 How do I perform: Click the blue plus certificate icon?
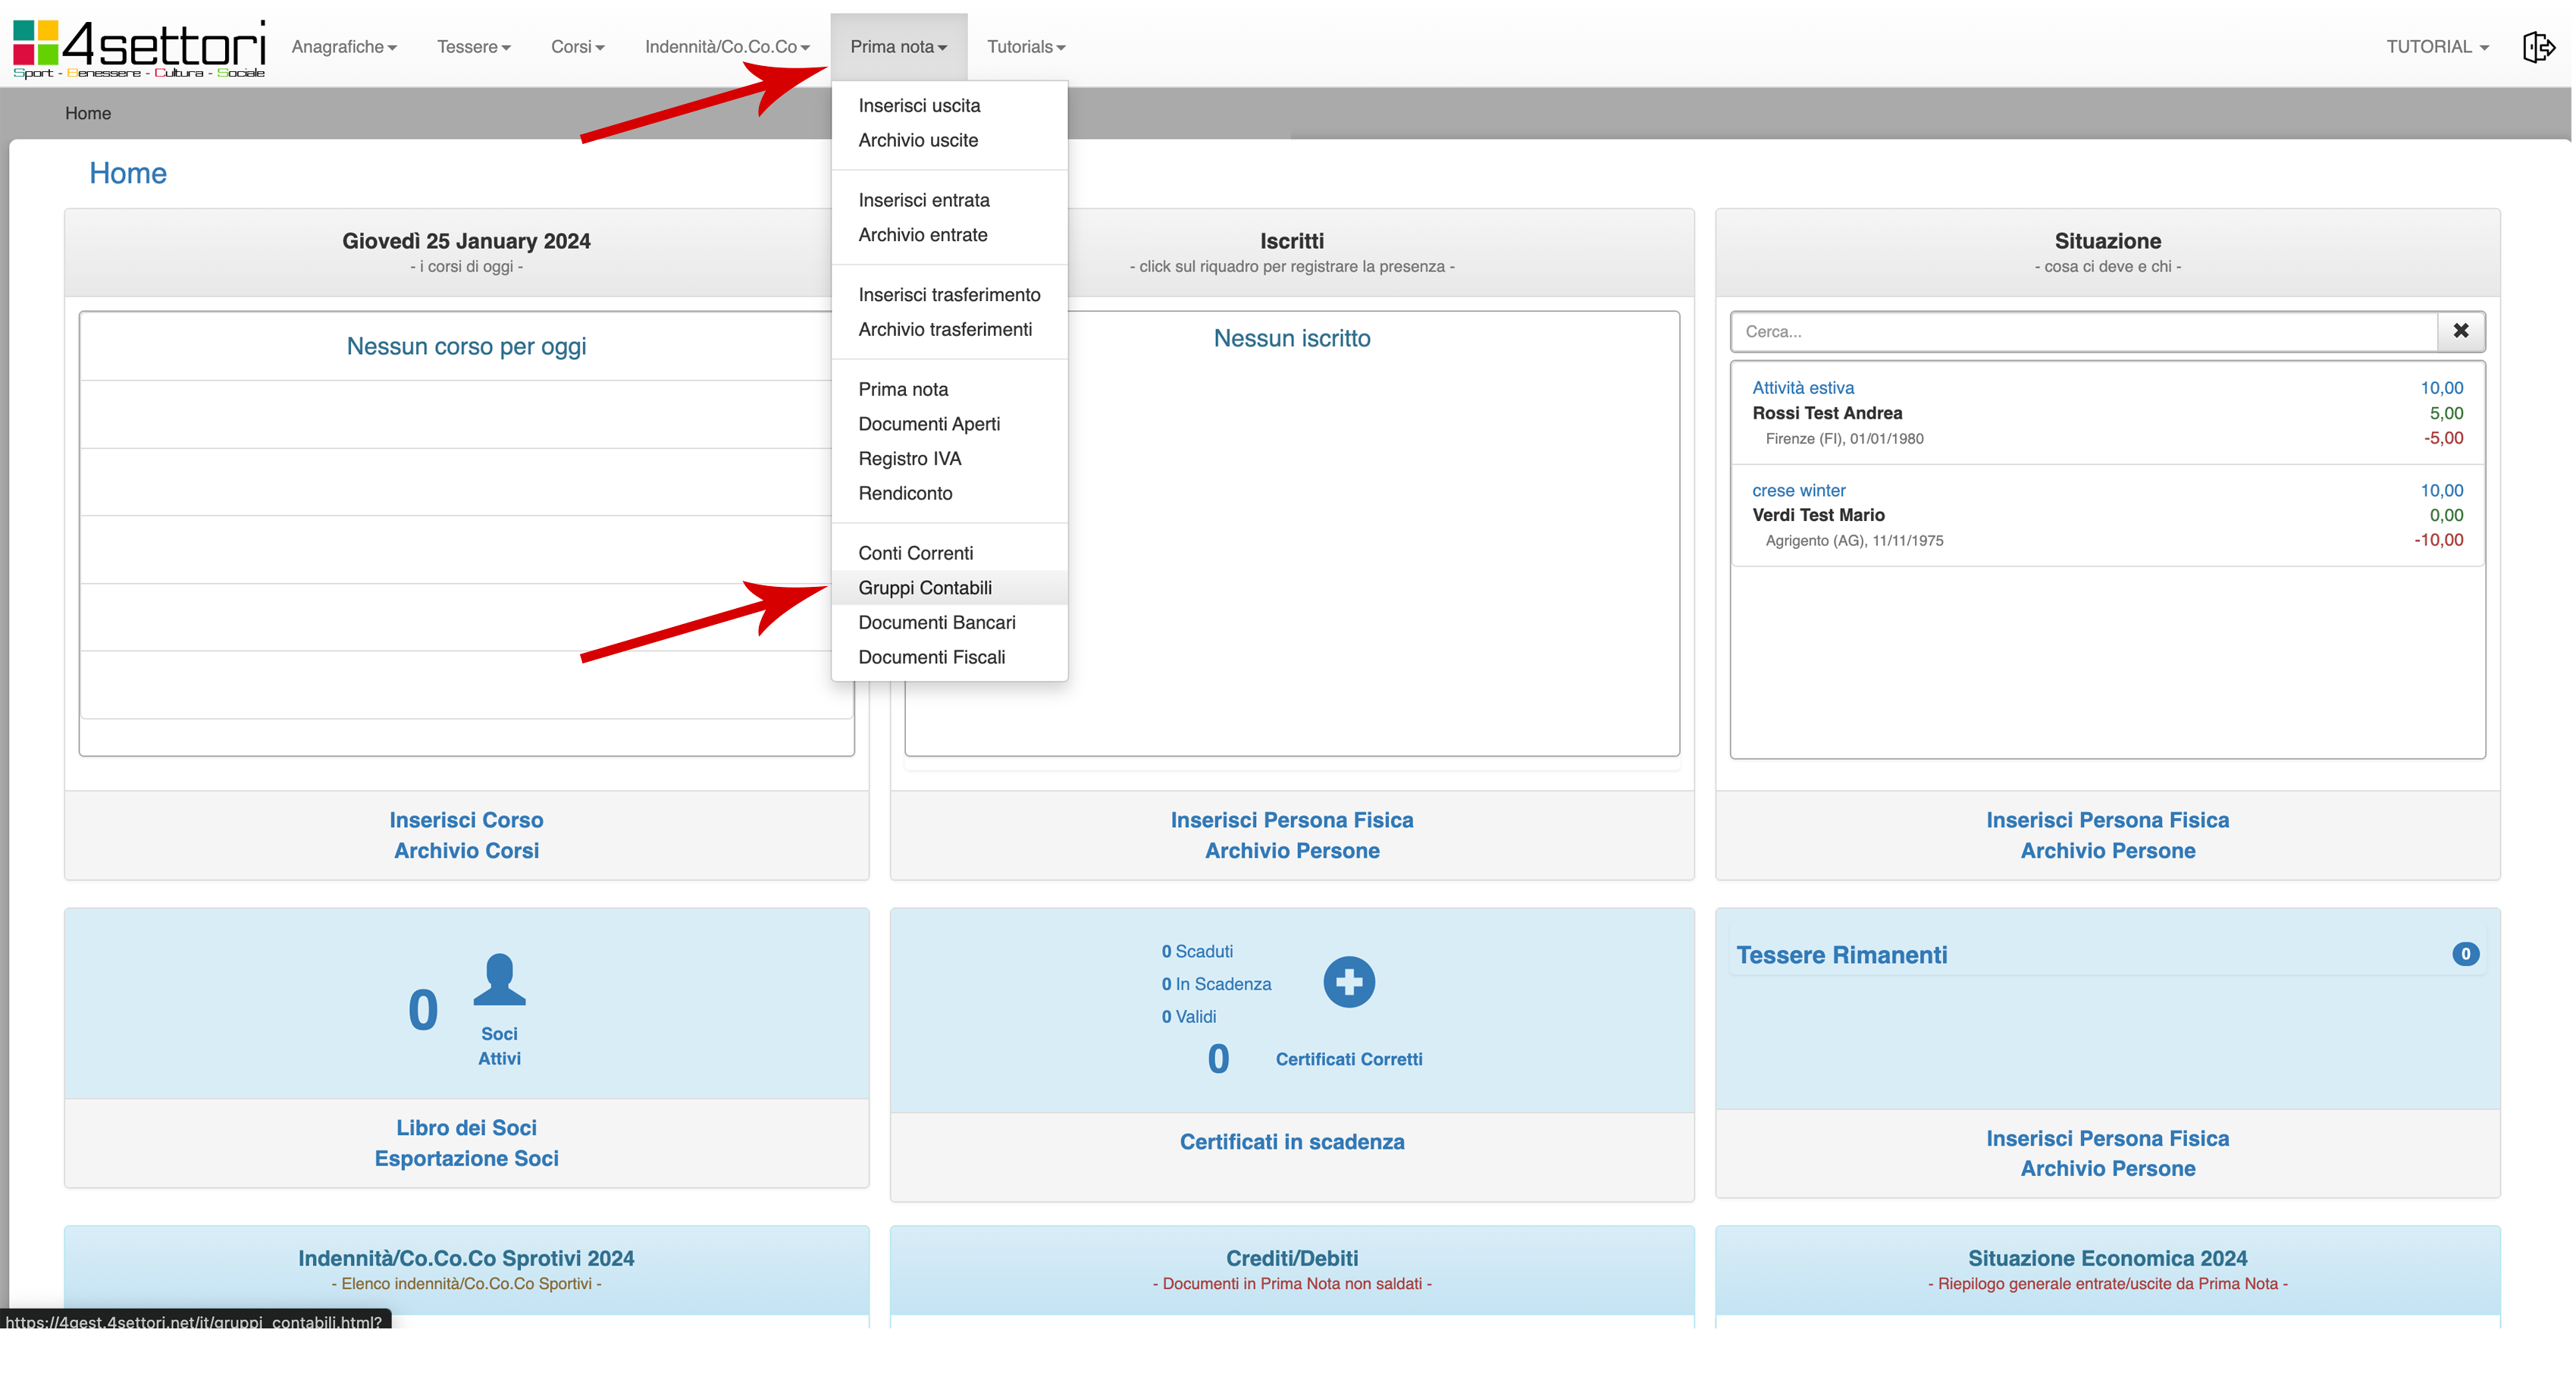click(1348, 982)
